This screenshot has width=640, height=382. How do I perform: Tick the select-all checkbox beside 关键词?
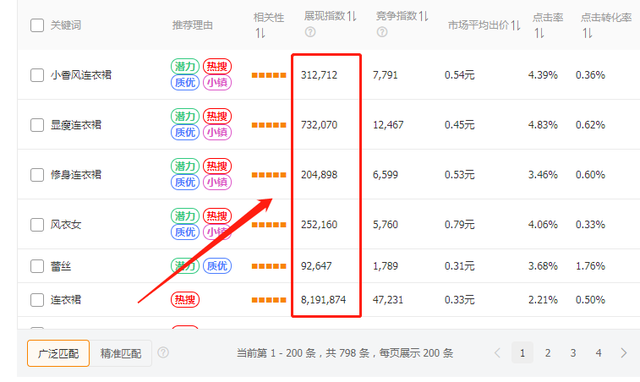tap(37, 25)
